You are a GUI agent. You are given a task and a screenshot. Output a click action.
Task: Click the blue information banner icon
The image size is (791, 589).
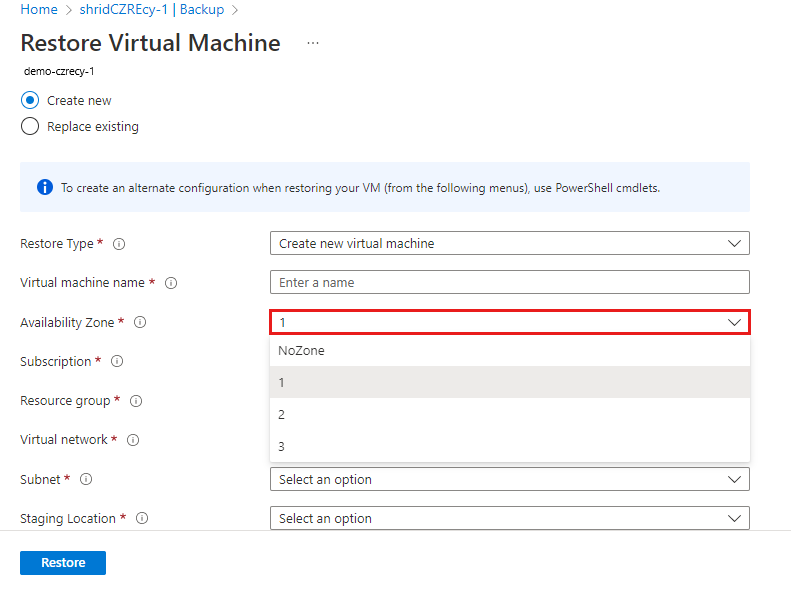pos(45,187)
